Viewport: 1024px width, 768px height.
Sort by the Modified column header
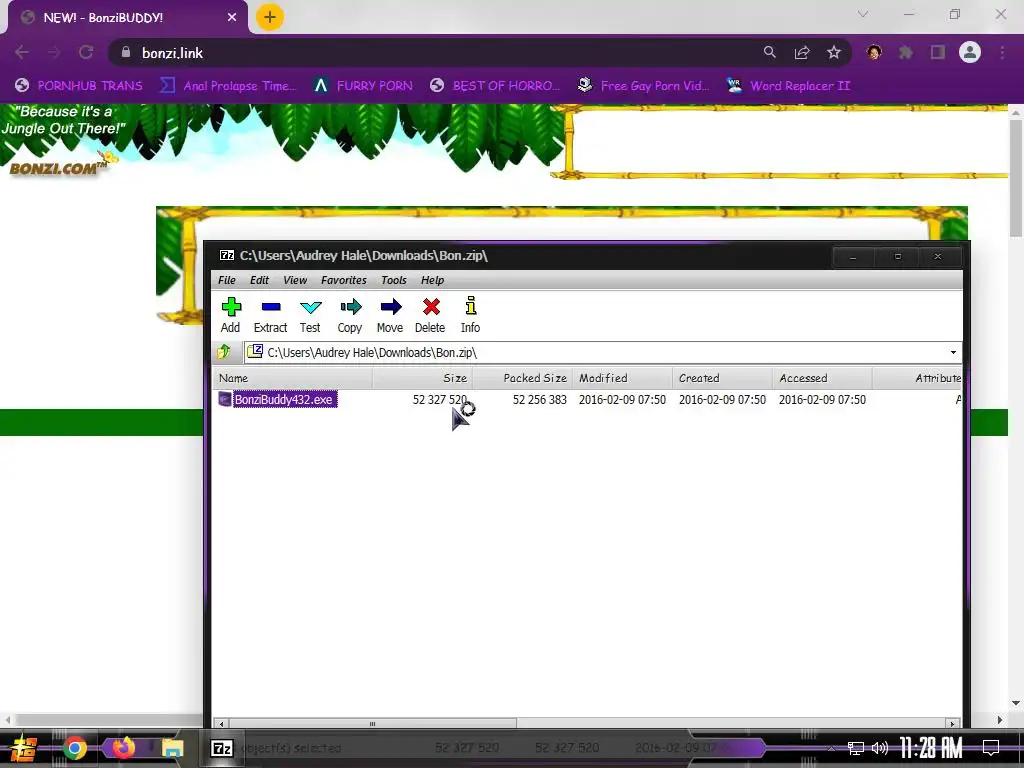(x=622, y=378)
